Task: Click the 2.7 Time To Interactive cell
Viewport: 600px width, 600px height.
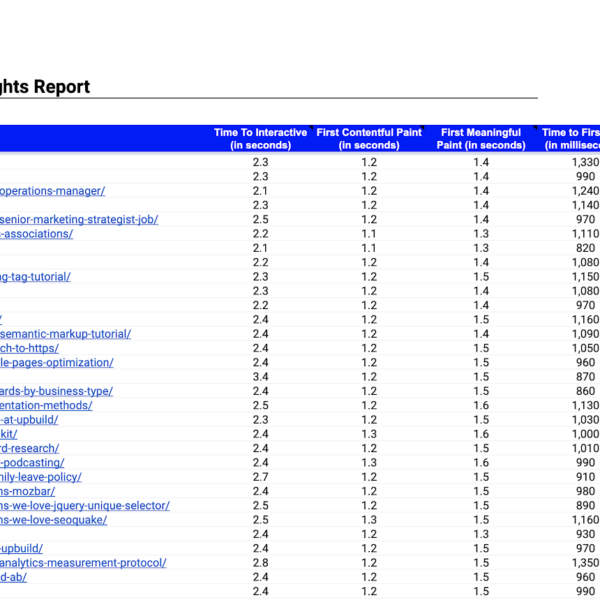Action: (260, 477)
